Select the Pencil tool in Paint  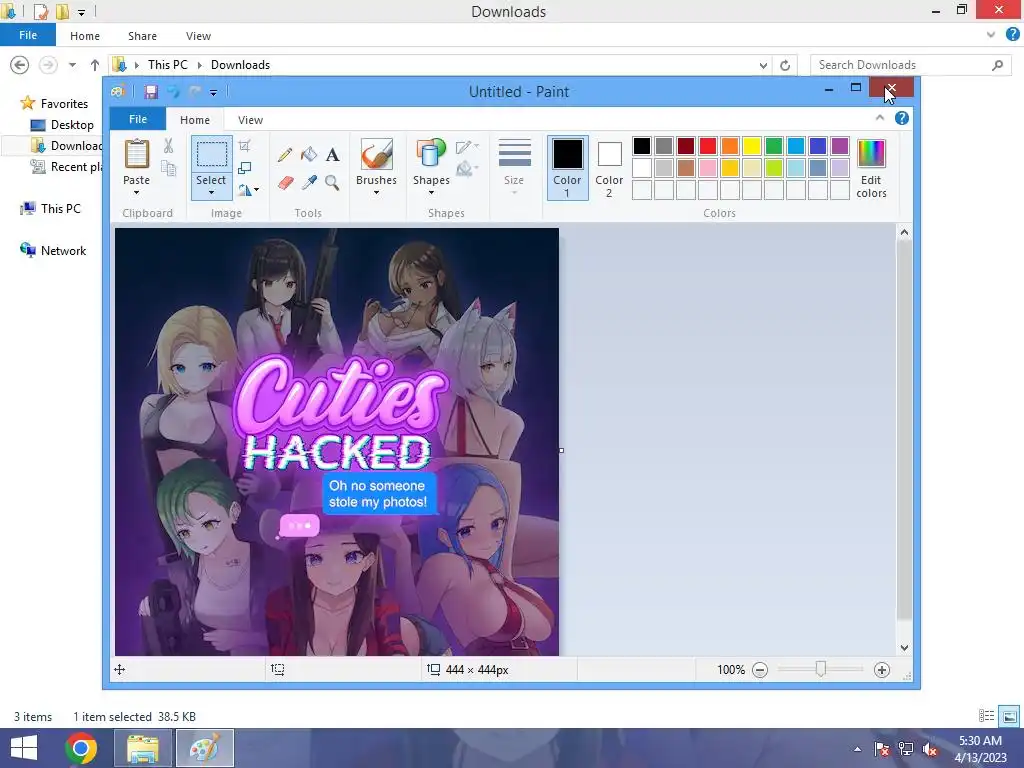tap(285, 155)
